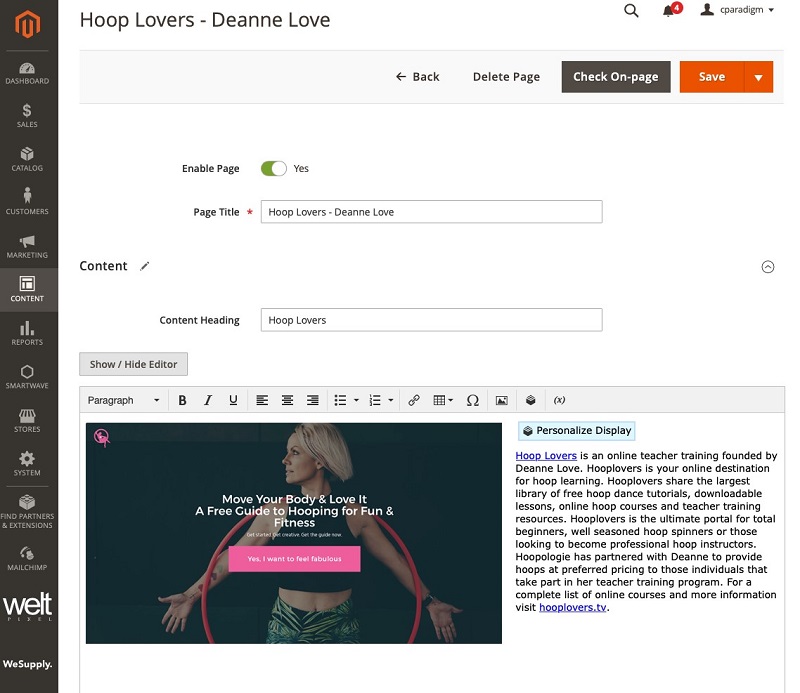Open the Content sidebar menu

(x=28, y=290)
